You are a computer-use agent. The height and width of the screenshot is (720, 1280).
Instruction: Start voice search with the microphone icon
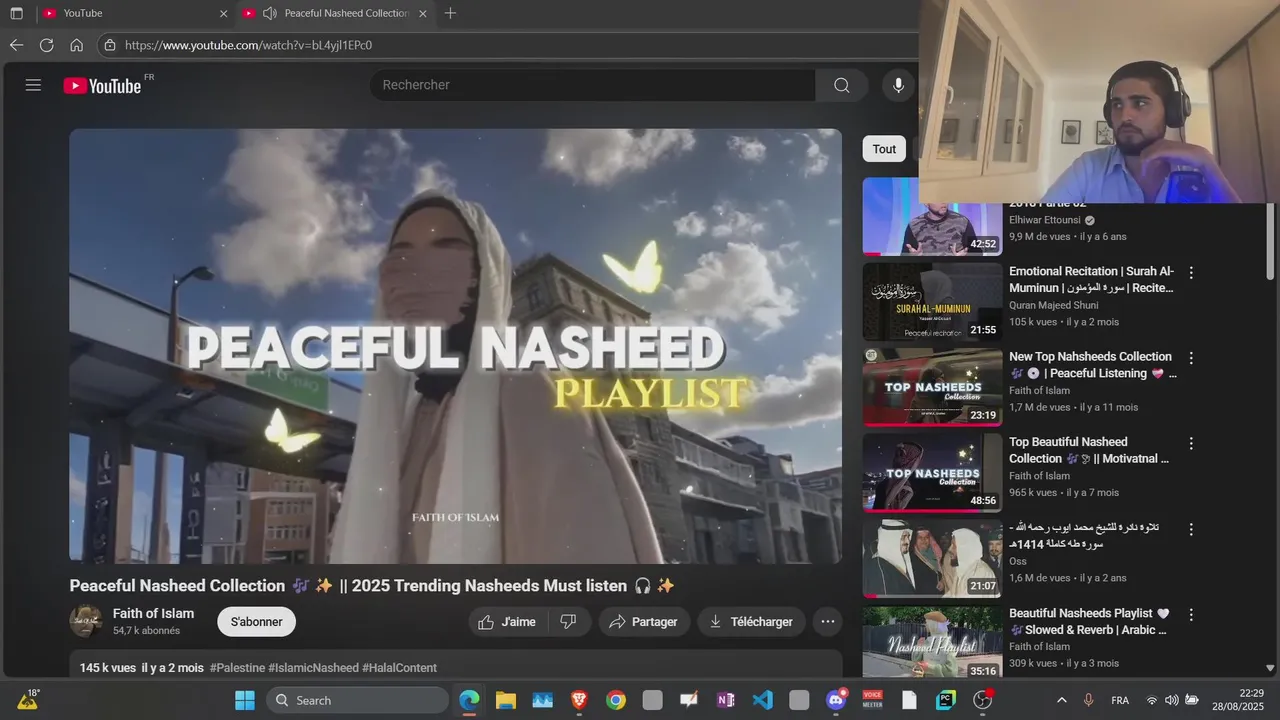click(x=898, y=85)
